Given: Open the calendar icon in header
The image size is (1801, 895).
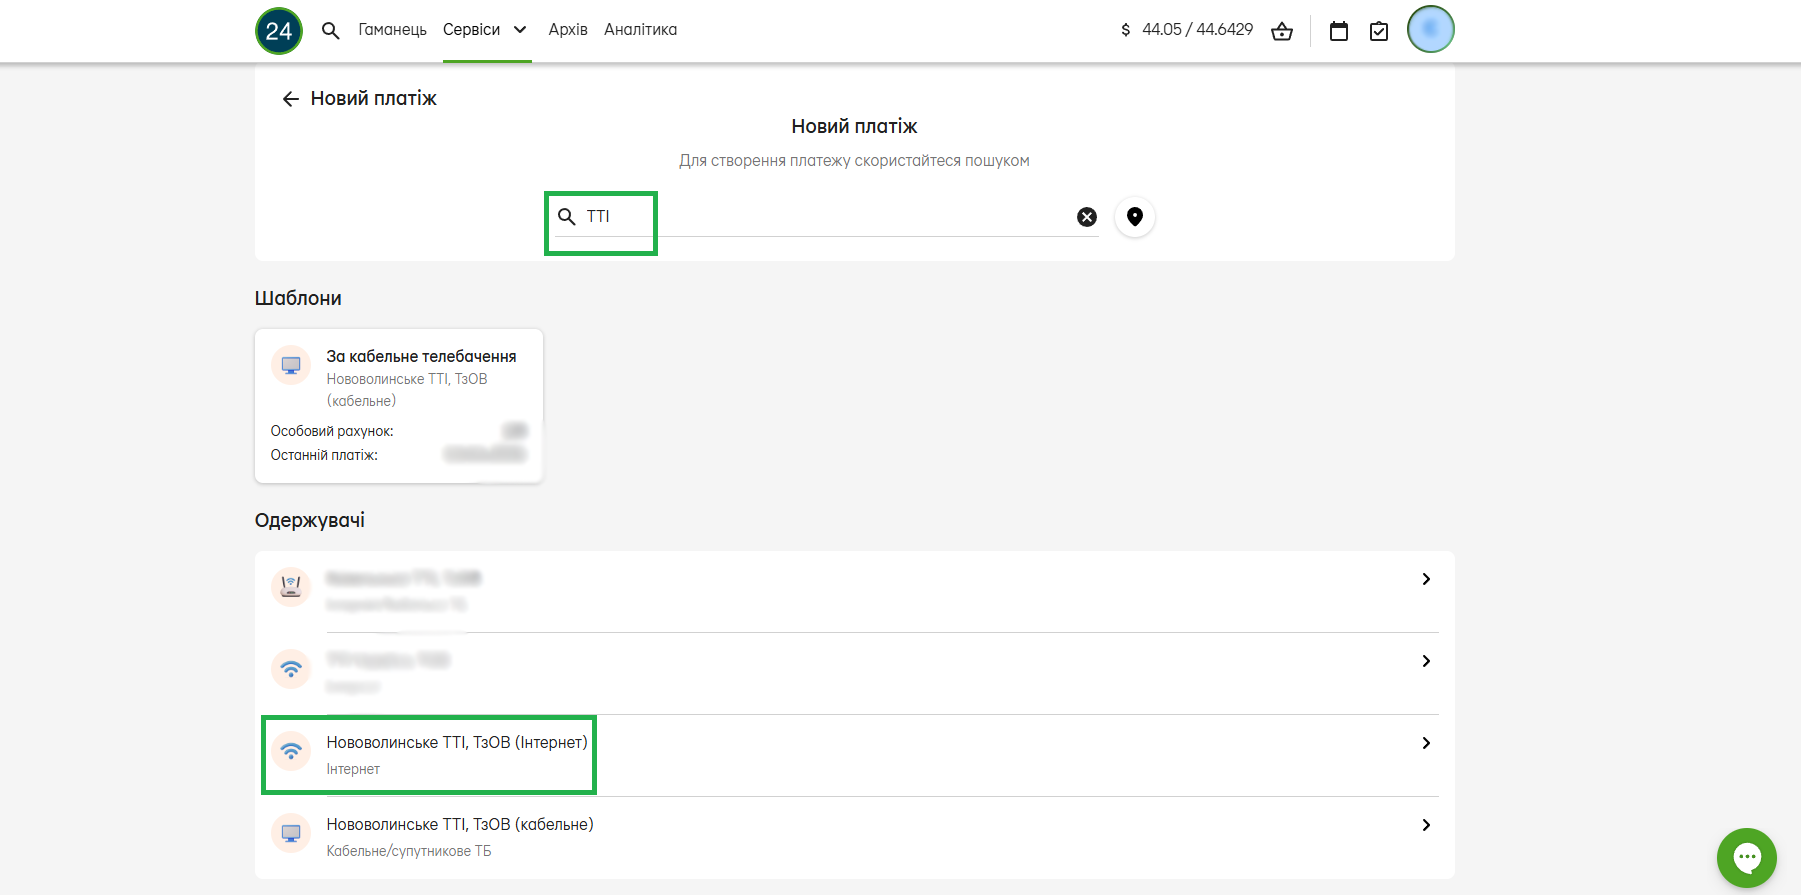Looking at the screenshot, I should [x=1339, y=31].
